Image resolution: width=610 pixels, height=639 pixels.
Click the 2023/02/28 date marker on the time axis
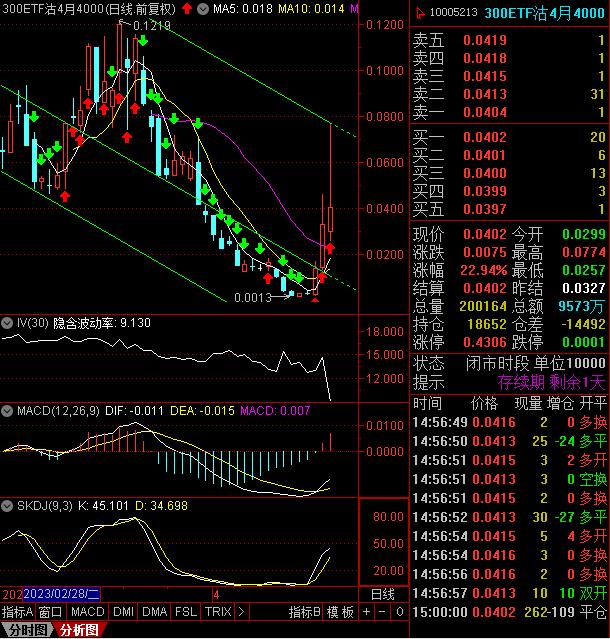coord(61,594)
